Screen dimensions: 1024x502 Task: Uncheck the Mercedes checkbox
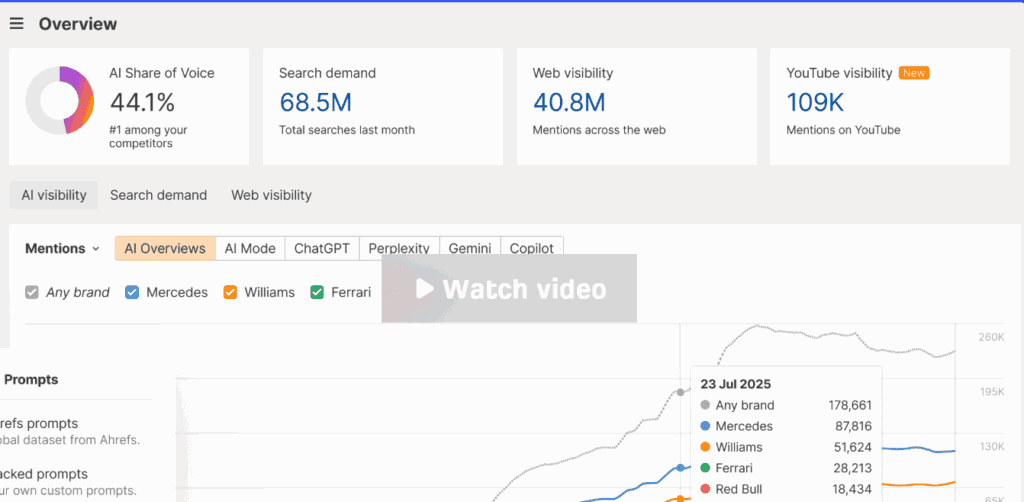tap(132, 292)
